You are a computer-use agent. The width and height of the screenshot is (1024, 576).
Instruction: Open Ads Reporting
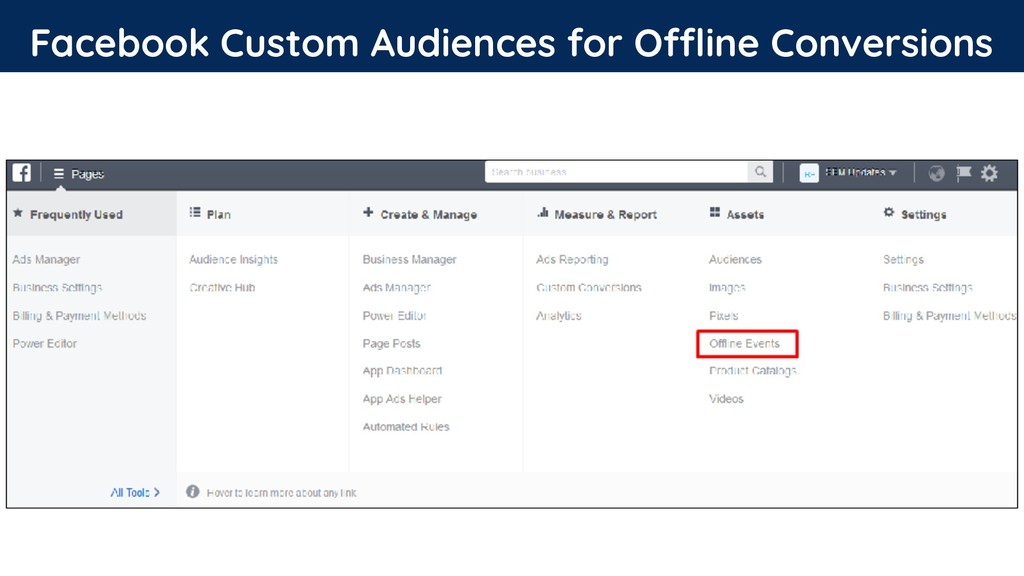coord(572,259)
